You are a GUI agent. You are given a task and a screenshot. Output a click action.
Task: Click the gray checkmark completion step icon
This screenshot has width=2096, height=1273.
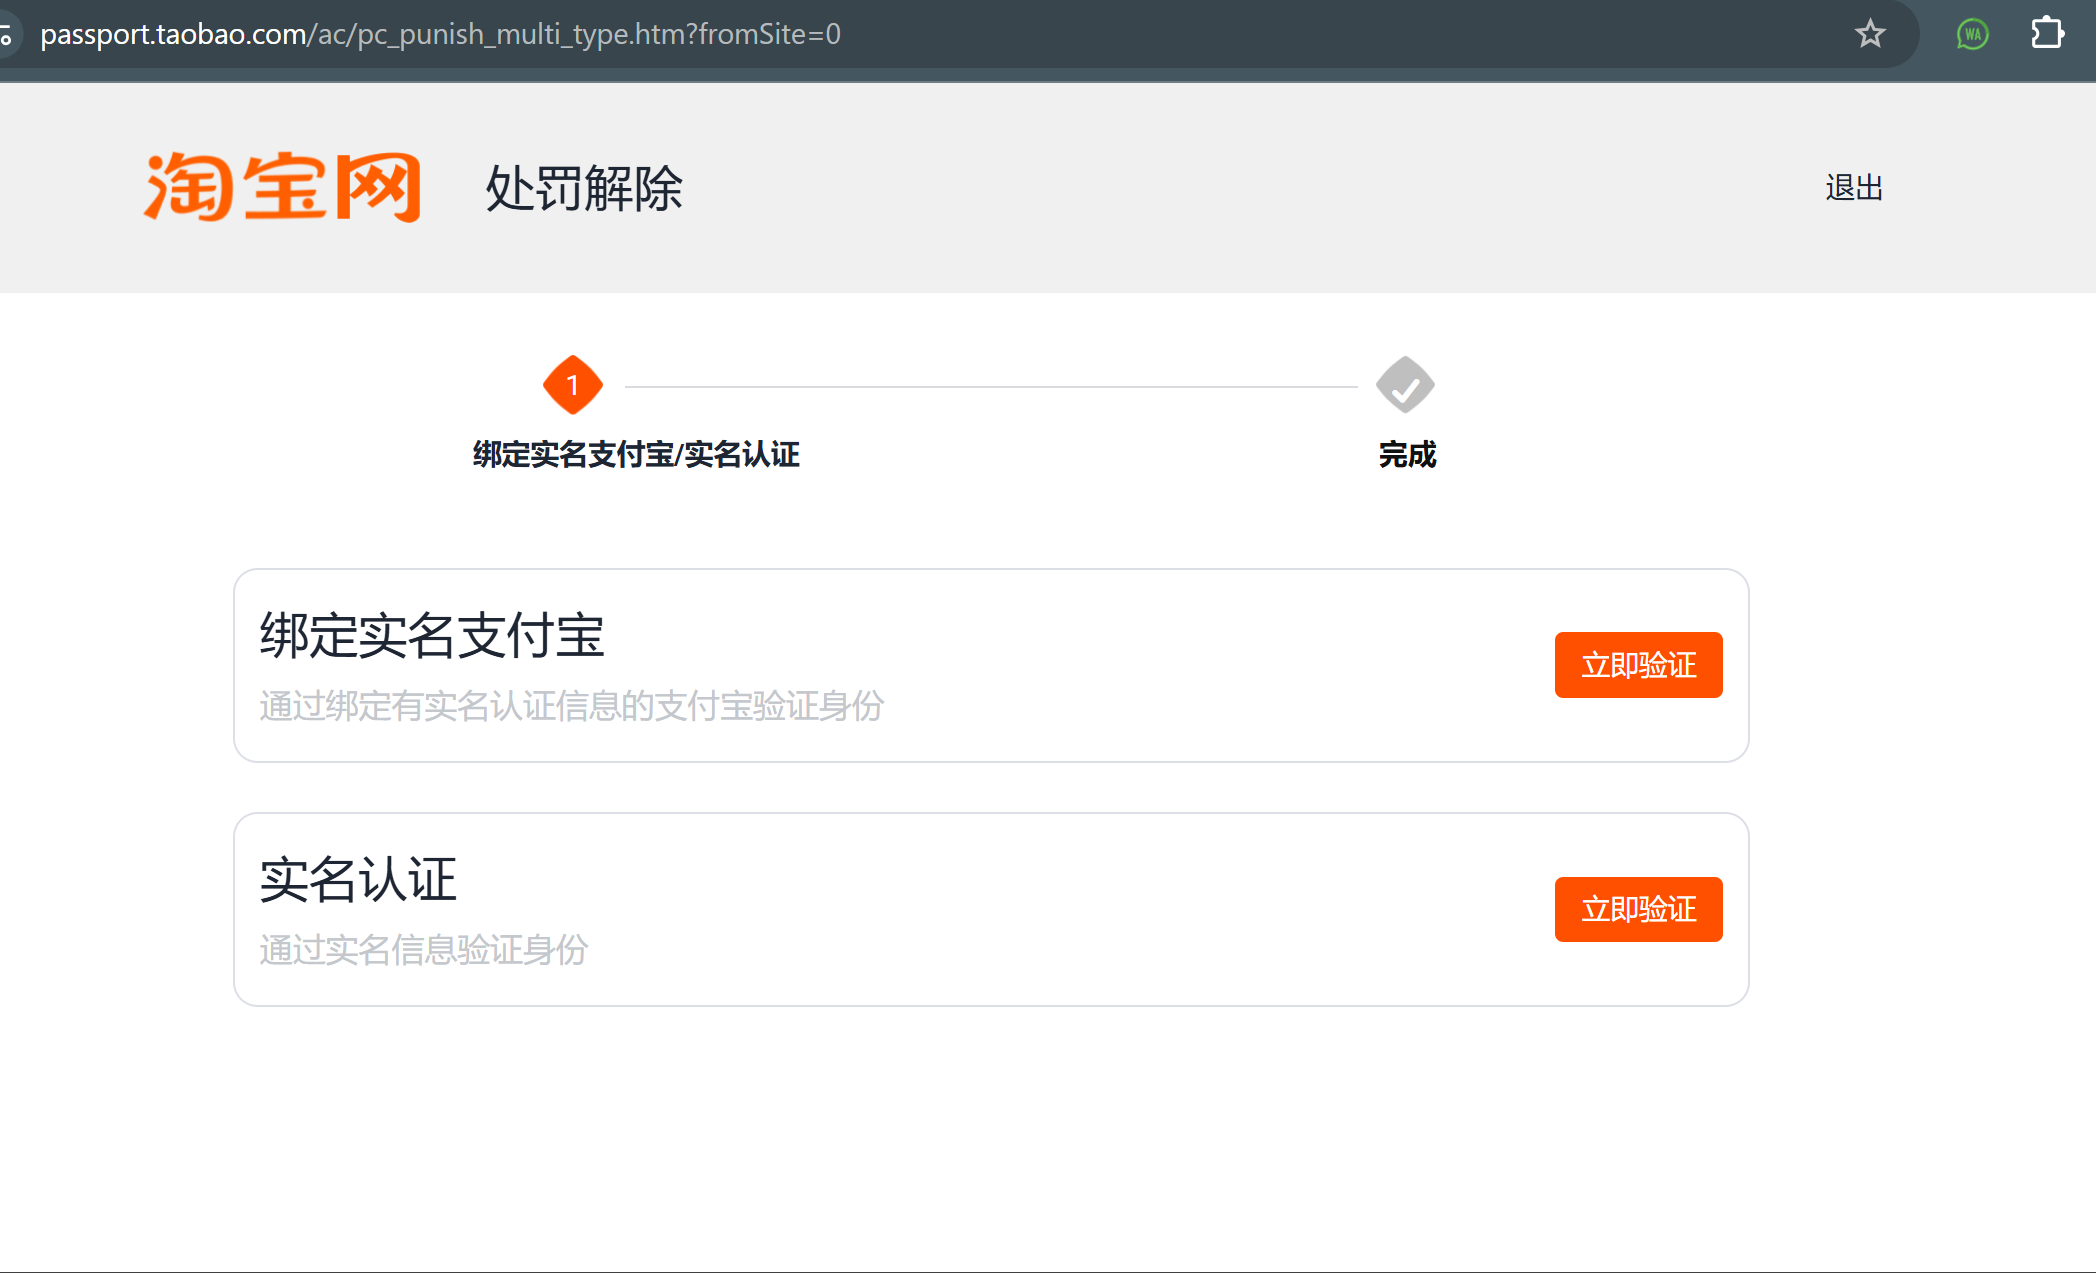[x=1405, y=385]
